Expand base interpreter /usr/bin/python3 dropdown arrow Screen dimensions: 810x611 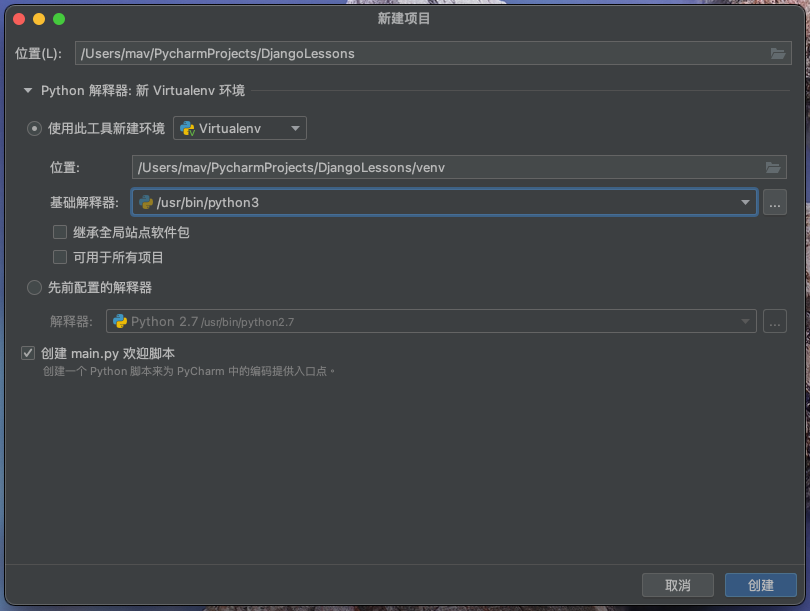pyautogui.click(x=745, y=203)
